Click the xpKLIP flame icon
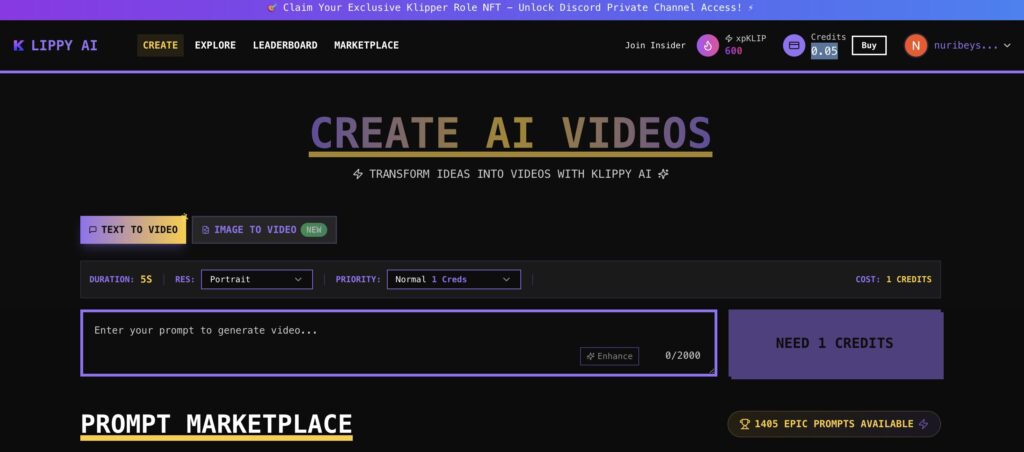 pyautogui.click(x=708, y=46)
